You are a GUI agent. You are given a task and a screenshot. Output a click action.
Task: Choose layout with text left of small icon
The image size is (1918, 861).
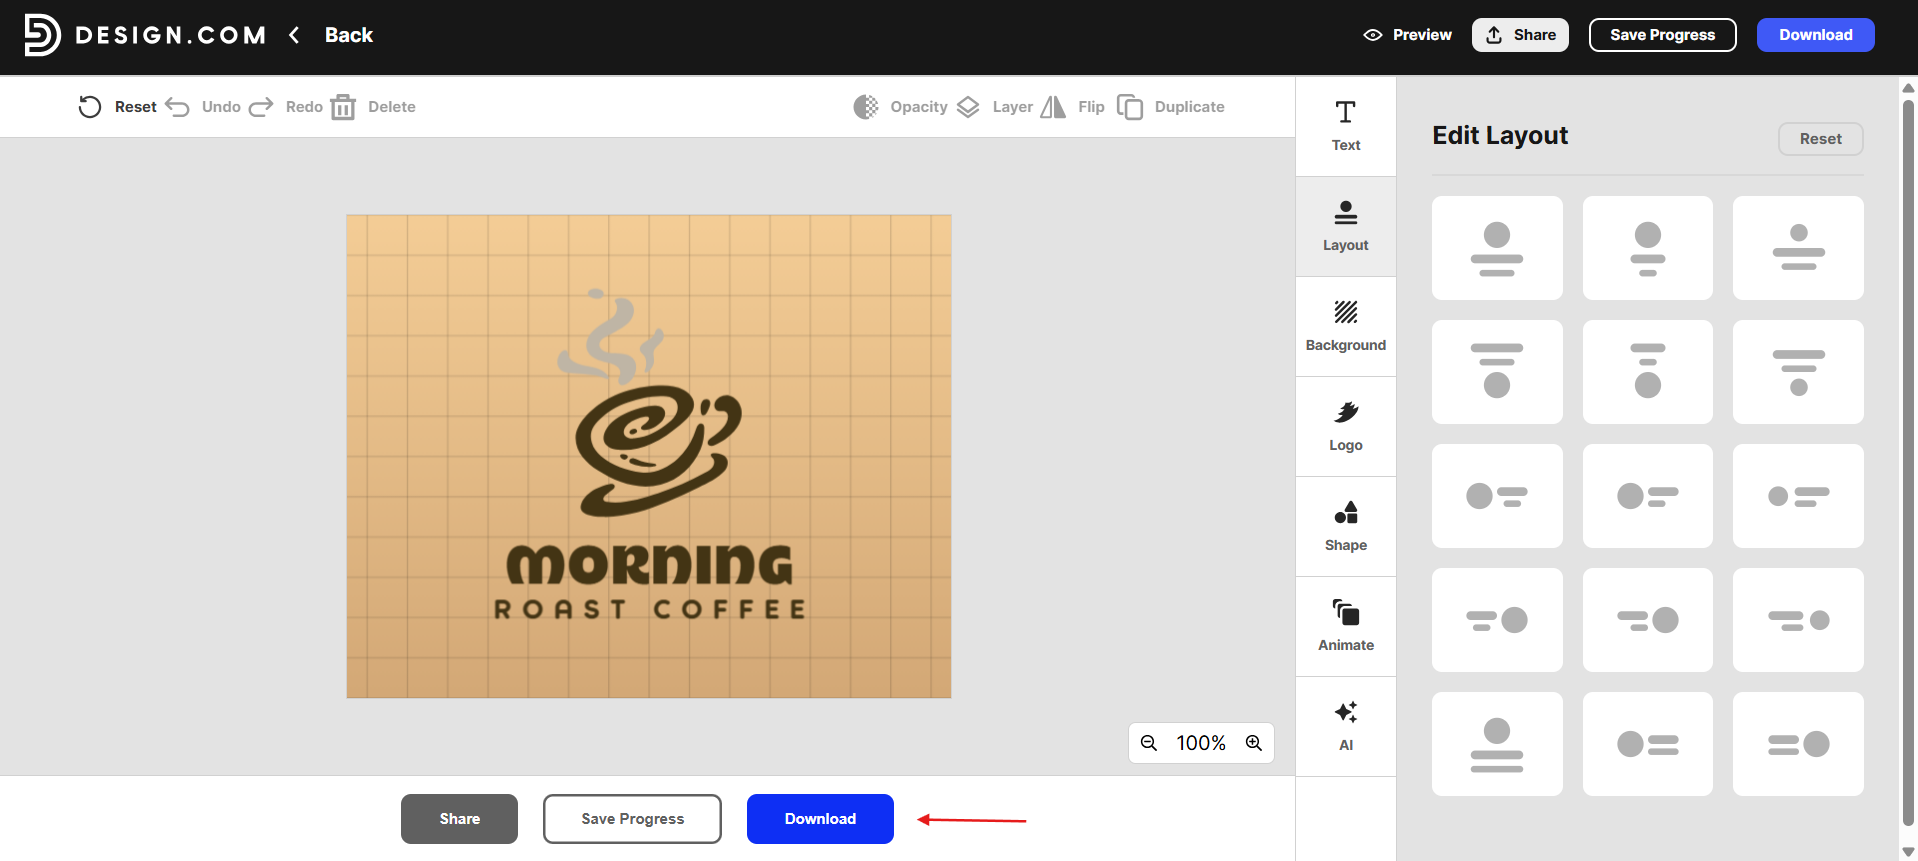1798,620
